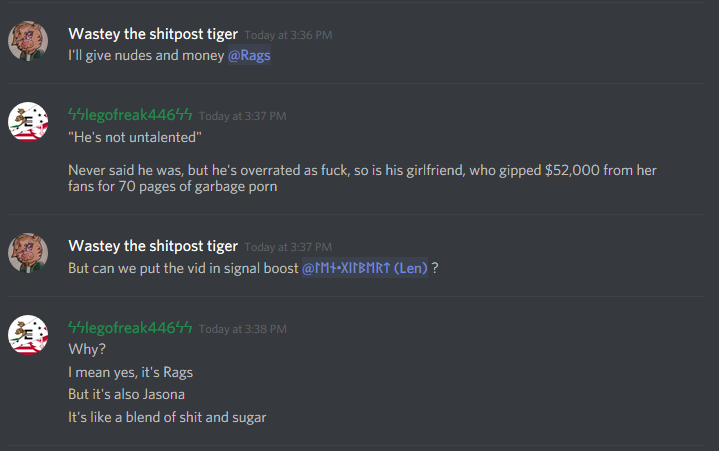Click the runic (Len) user mention

tap(365, 268)
